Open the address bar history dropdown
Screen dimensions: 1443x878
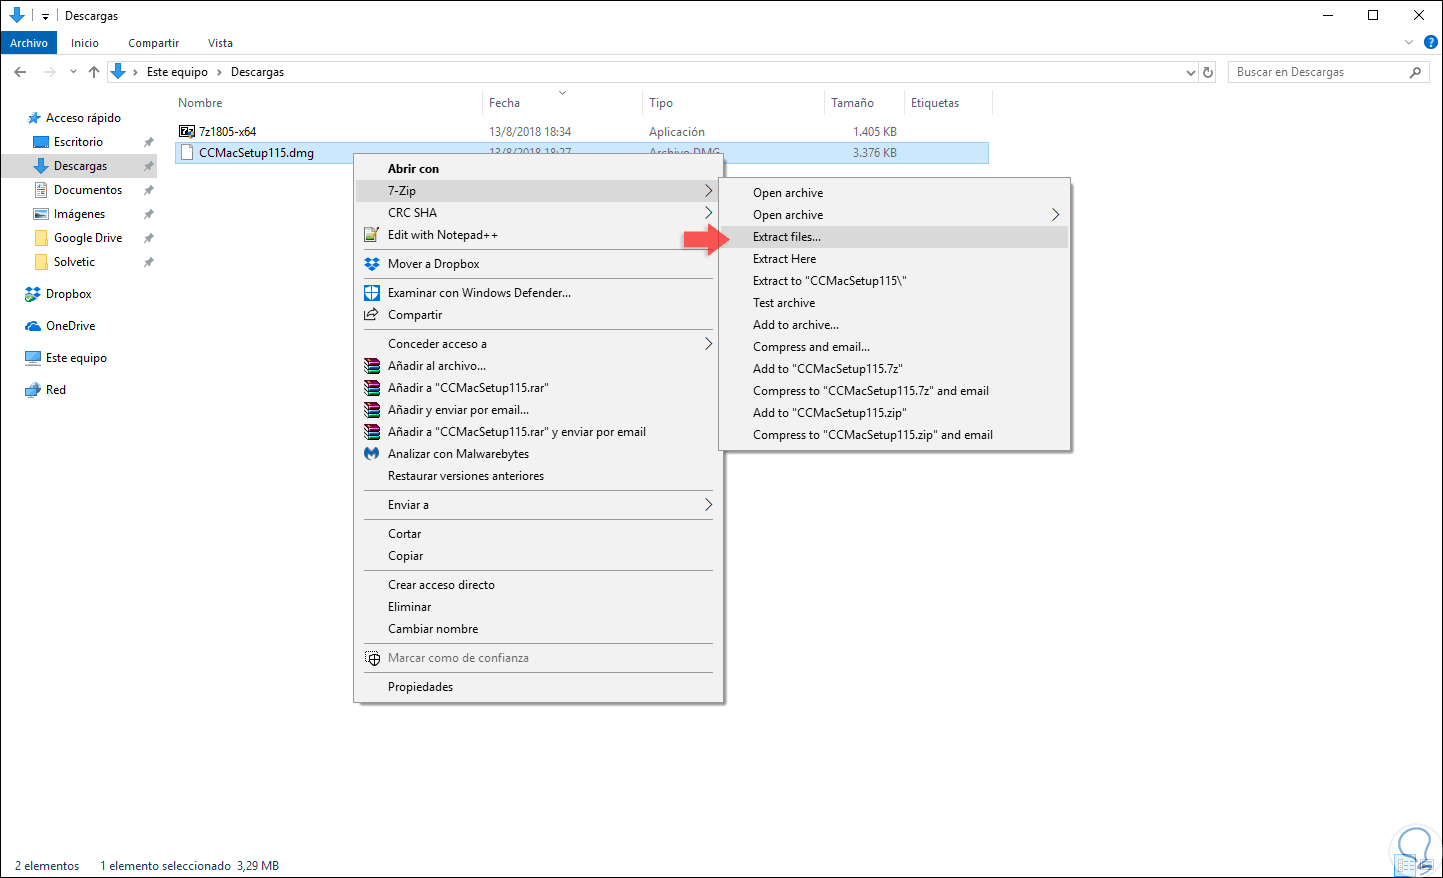(x=1190, y=72)
